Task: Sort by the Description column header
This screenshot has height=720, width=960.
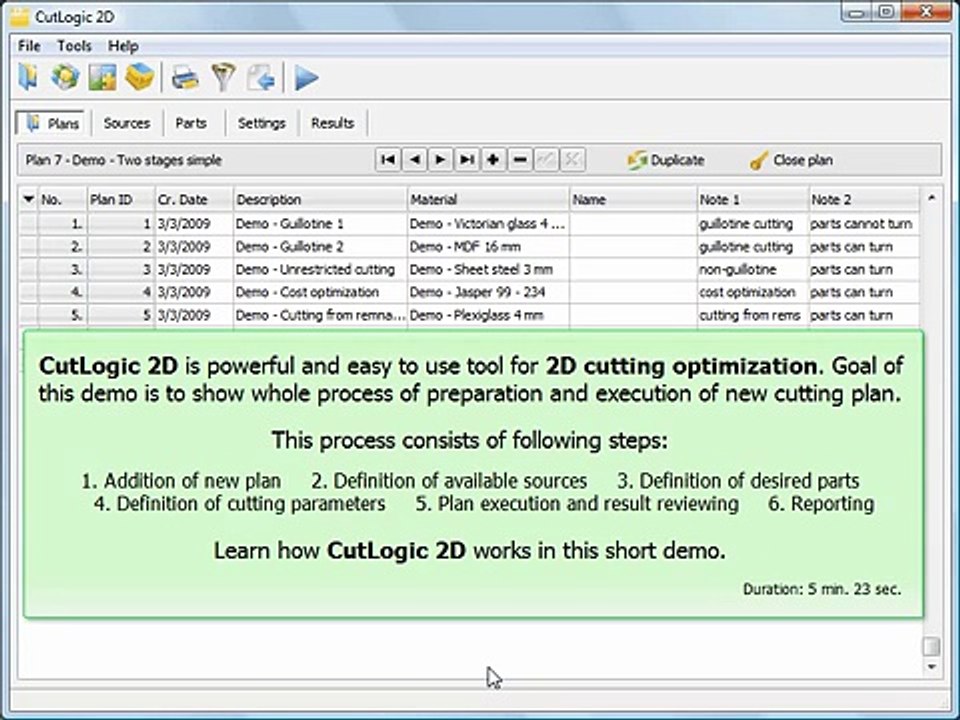Action: coord(320,199)
